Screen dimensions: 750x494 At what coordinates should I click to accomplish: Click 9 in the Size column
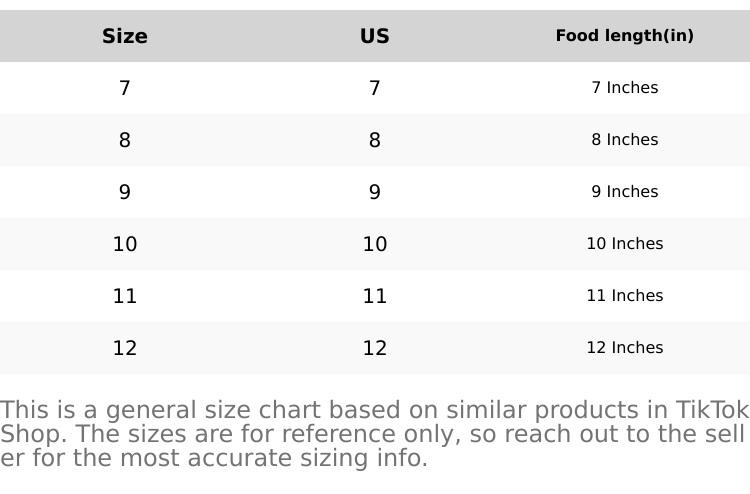click(125, 192)
